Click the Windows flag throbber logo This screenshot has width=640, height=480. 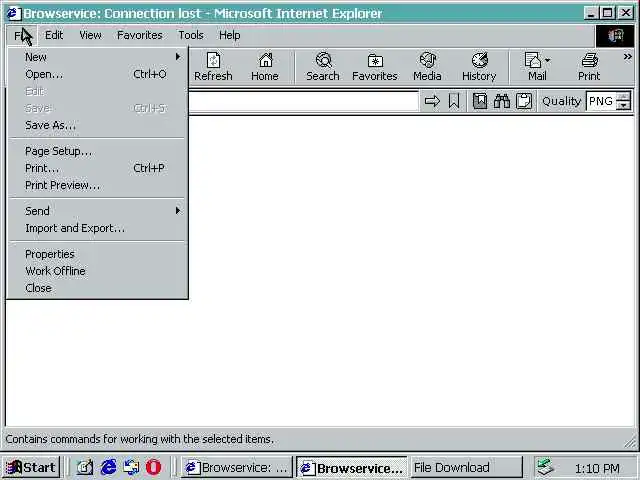pos(616,36)
